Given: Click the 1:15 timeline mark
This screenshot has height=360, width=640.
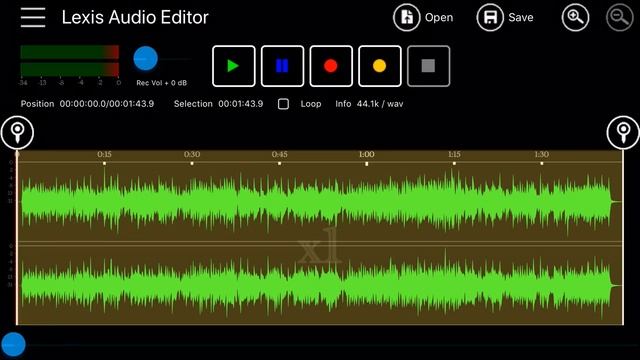Looking at the screenshot, I should [x=454, y=155].
